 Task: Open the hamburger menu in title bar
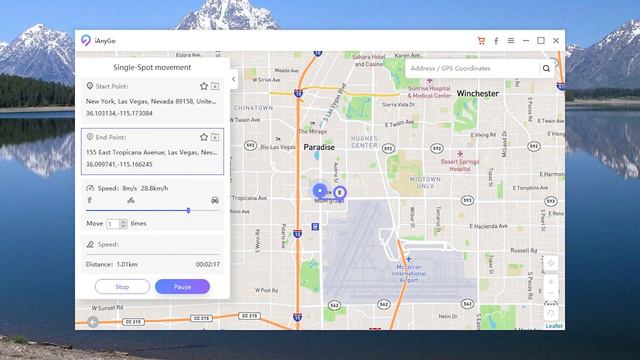(511, 41)
